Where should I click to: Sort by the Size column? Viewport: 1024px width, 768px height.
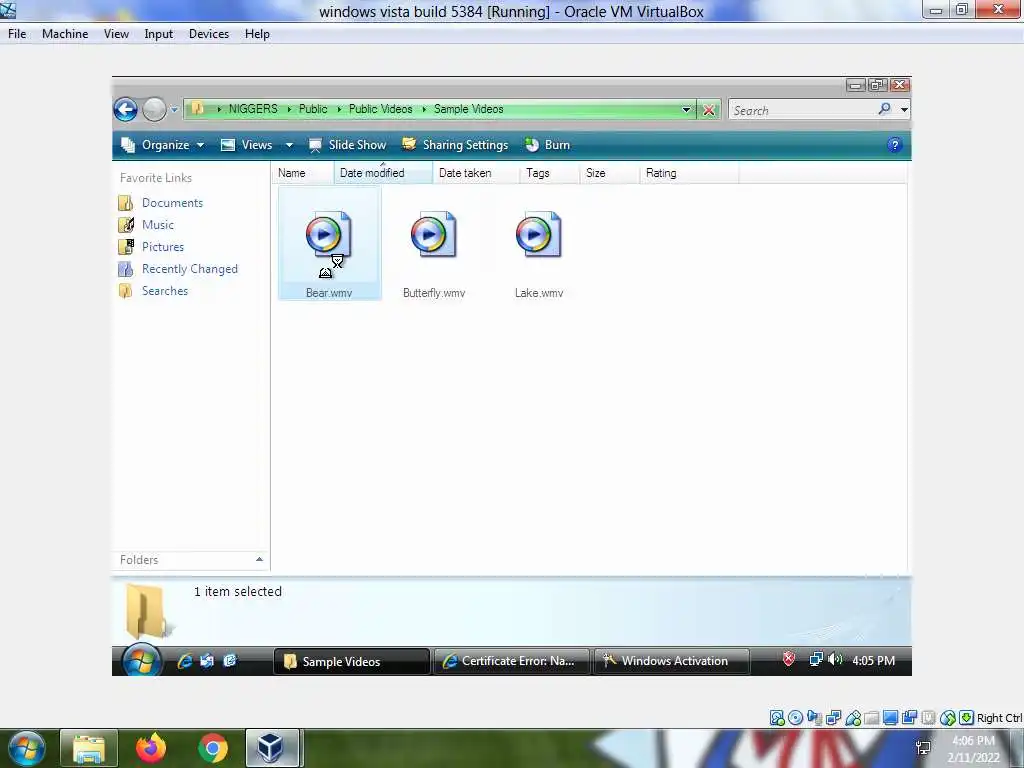(x=609, y=173)
